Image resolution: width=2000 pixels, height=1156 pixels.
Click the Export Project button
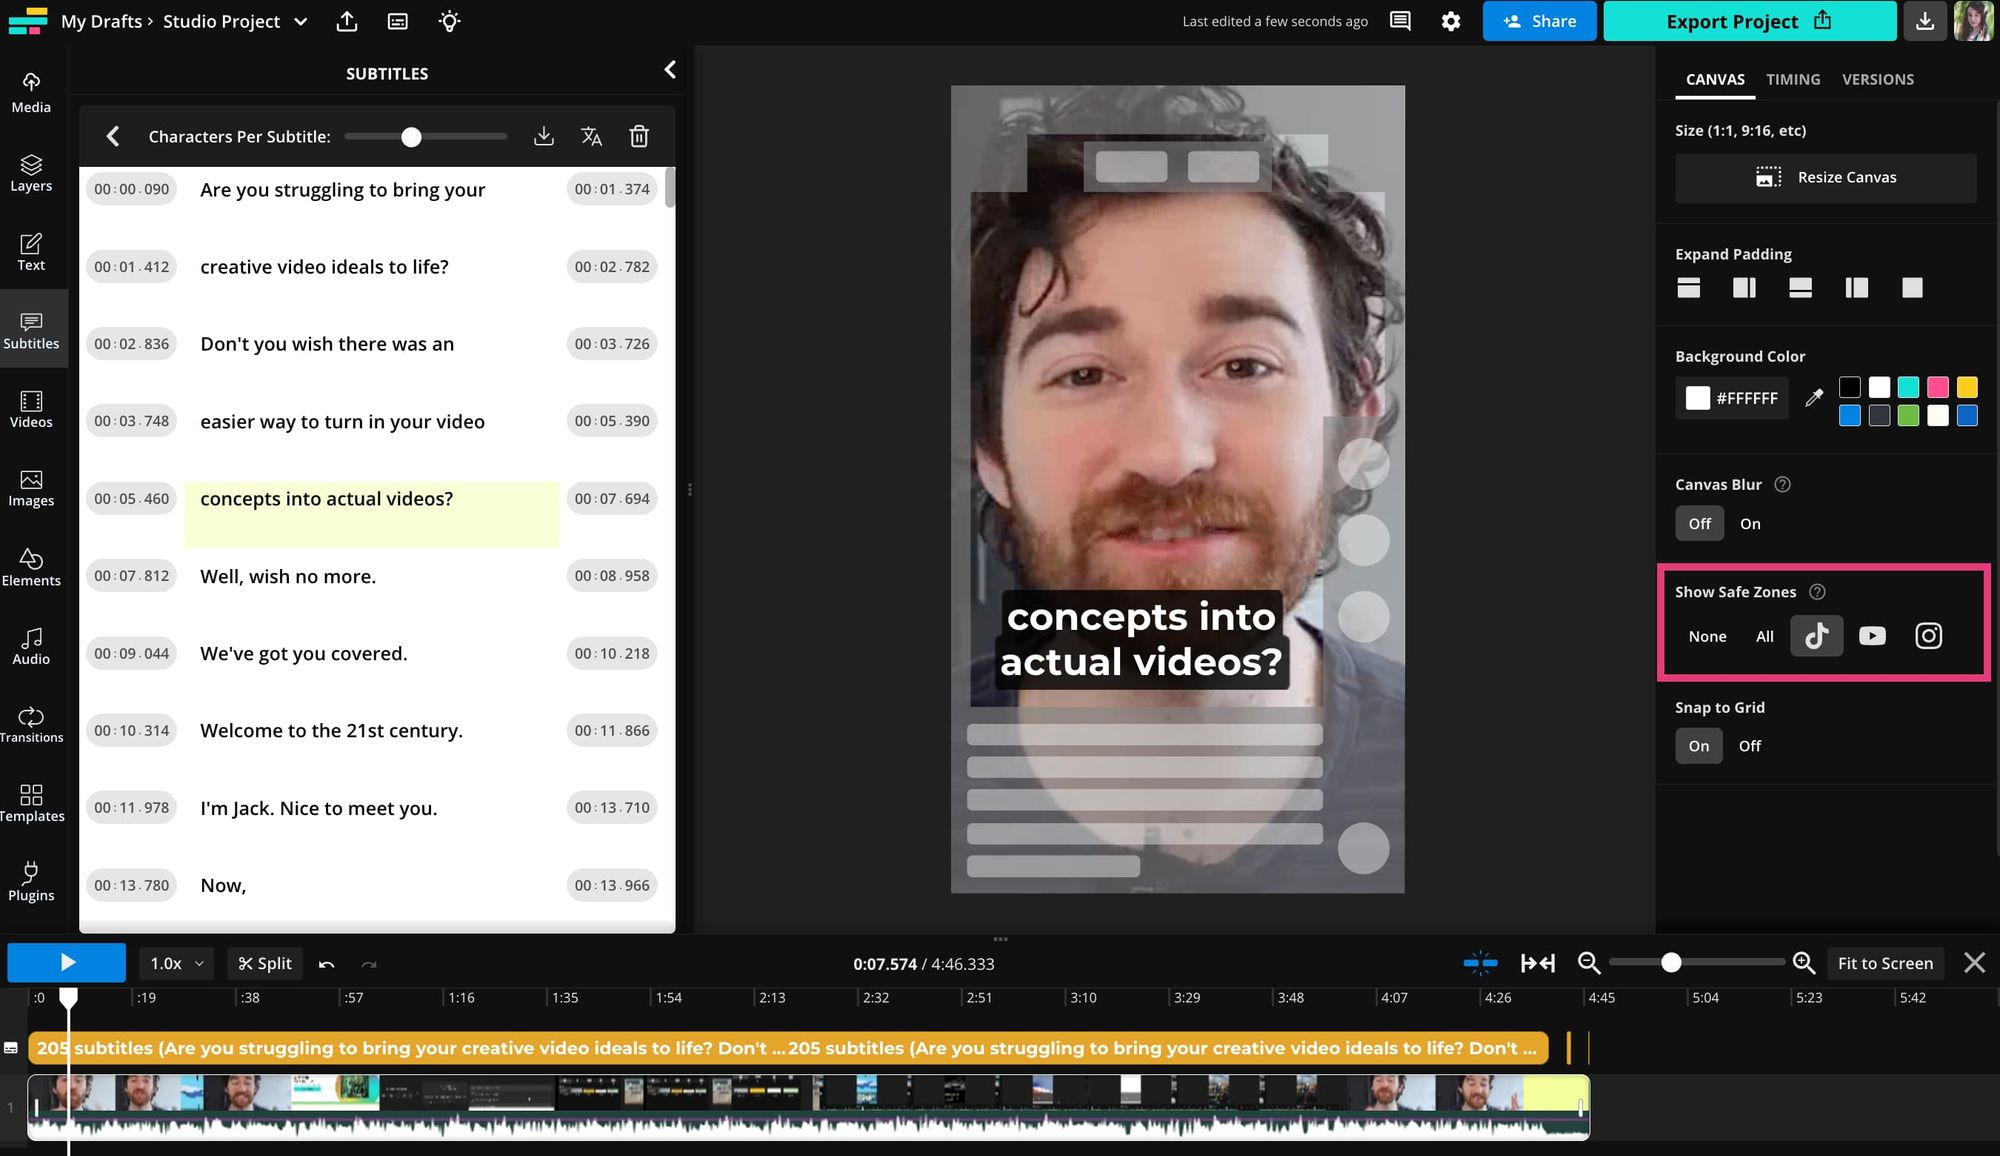(1748, 21)
